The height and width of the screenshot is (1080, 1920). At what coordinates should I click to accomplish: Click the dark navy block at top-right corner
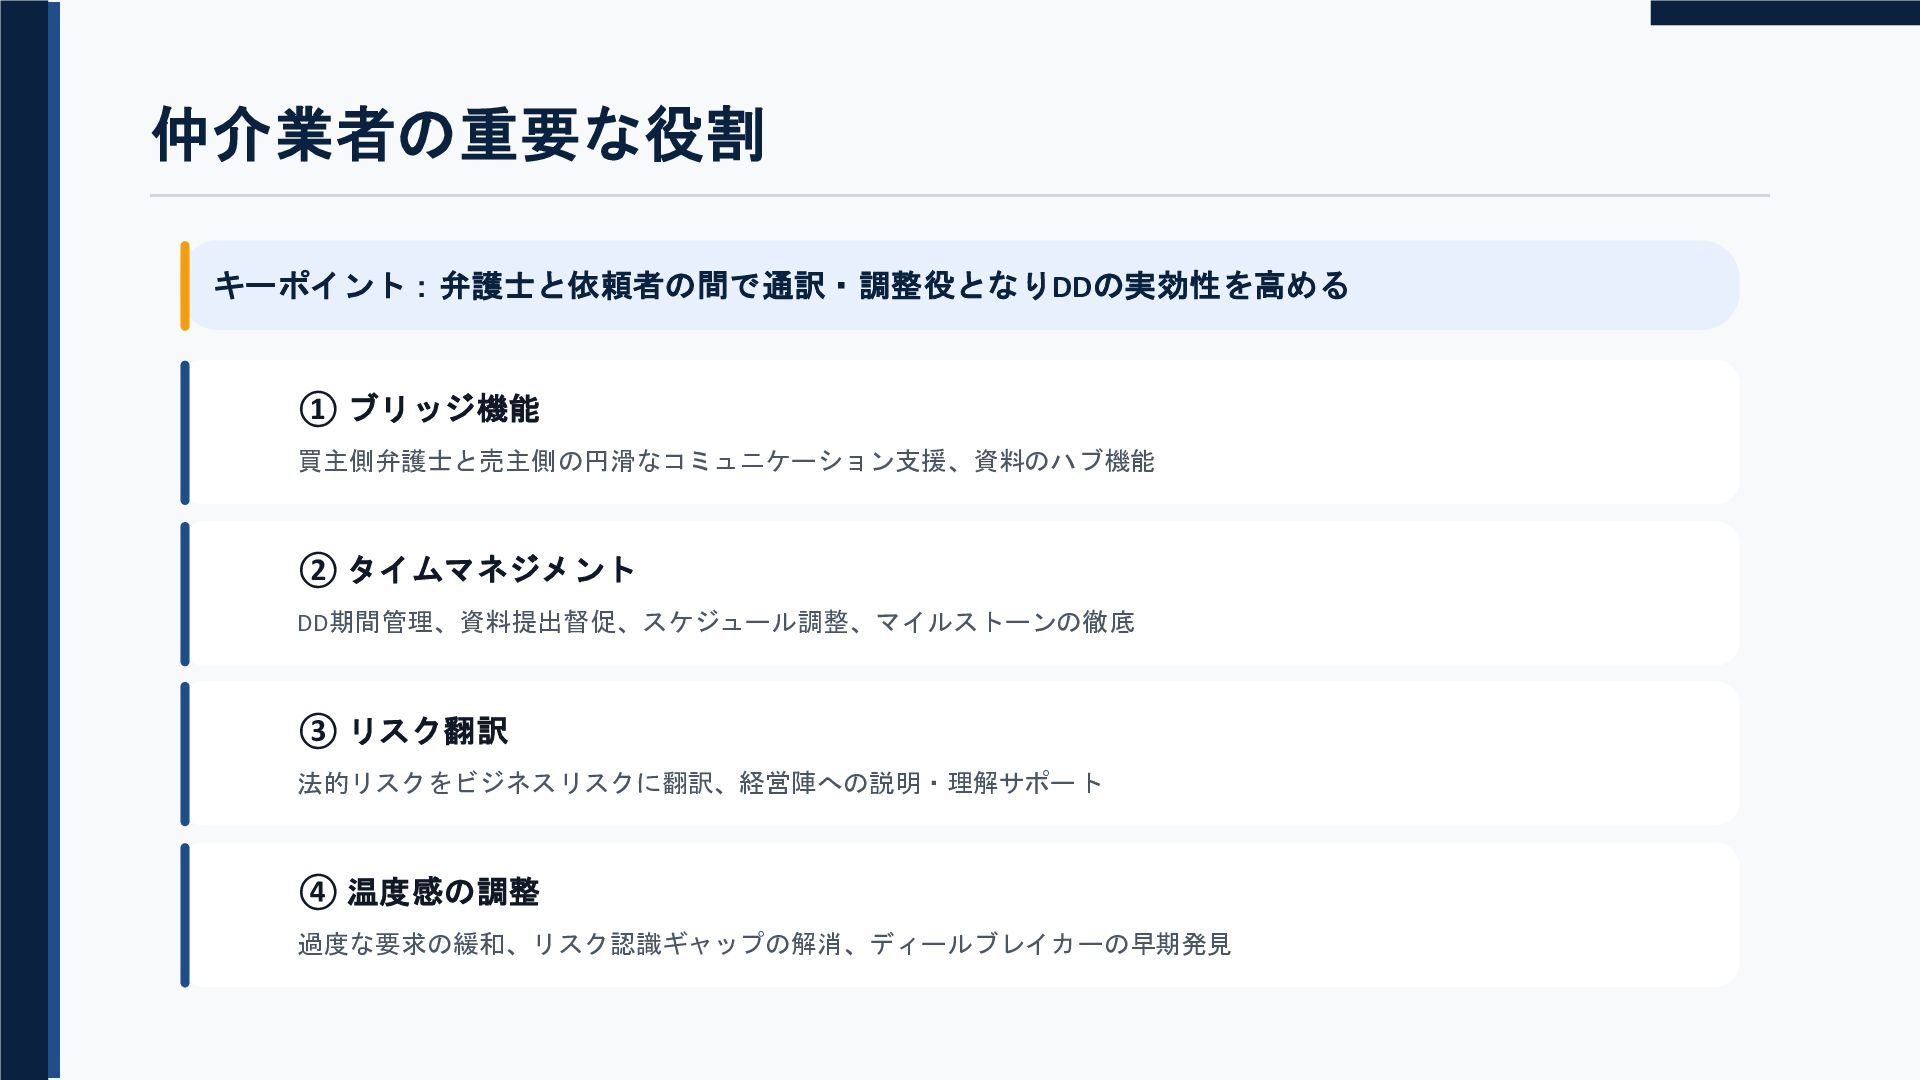point(1785,12)
